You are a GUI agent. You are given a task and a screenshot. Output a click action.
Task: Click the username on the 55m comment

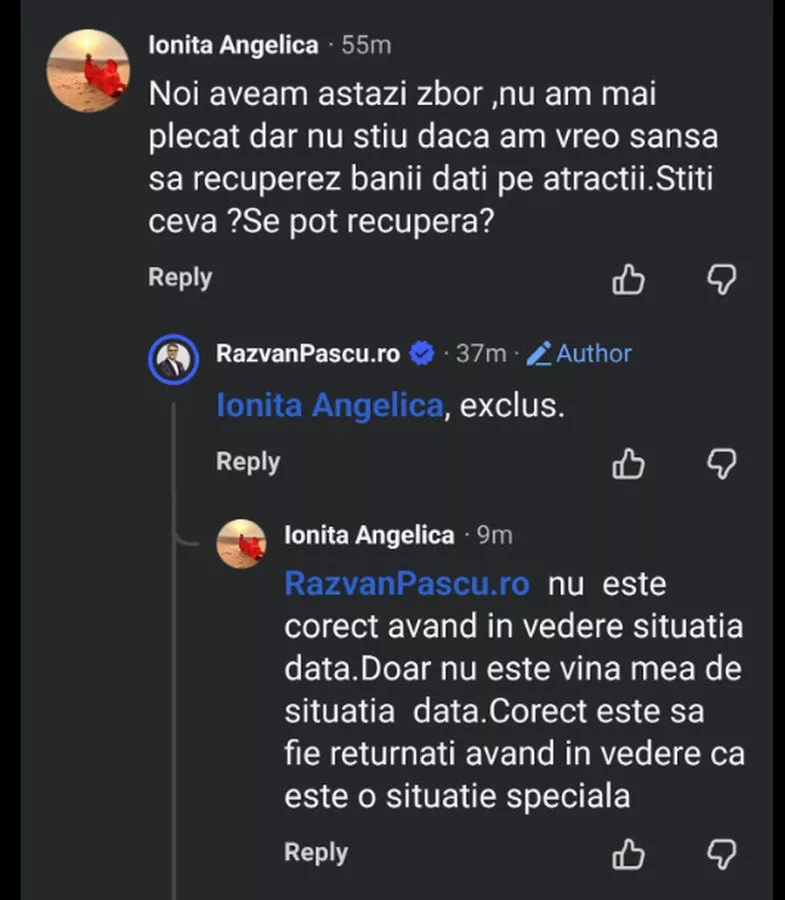coord(233,45)
